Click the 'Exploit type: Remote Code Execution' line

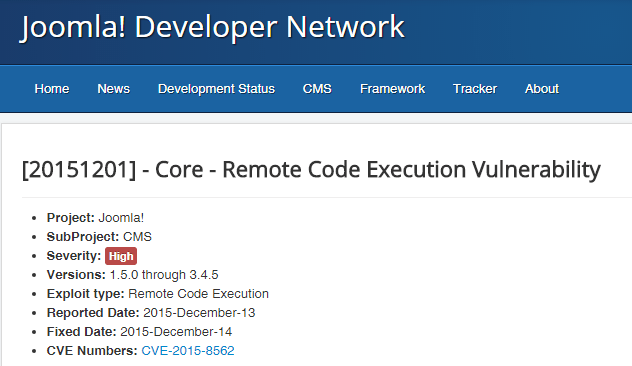[158, 294]
